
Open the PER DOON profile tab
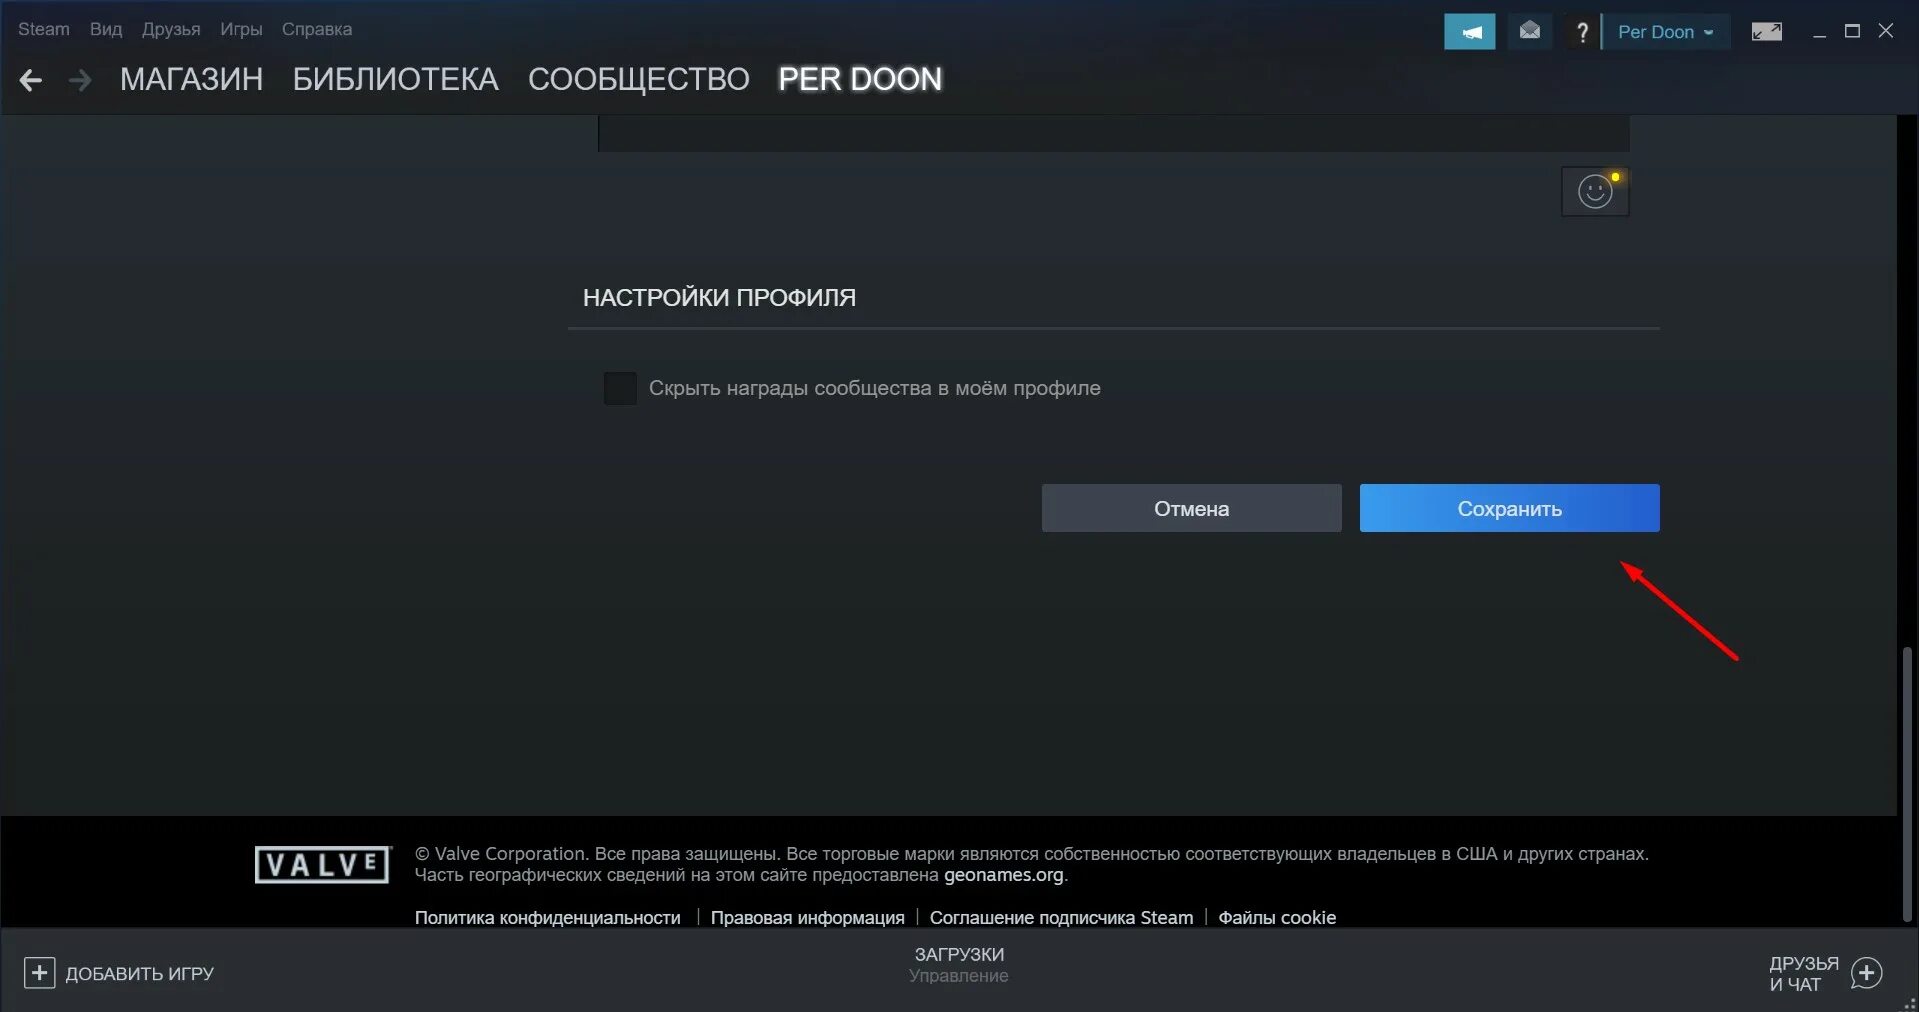[860, 79]
